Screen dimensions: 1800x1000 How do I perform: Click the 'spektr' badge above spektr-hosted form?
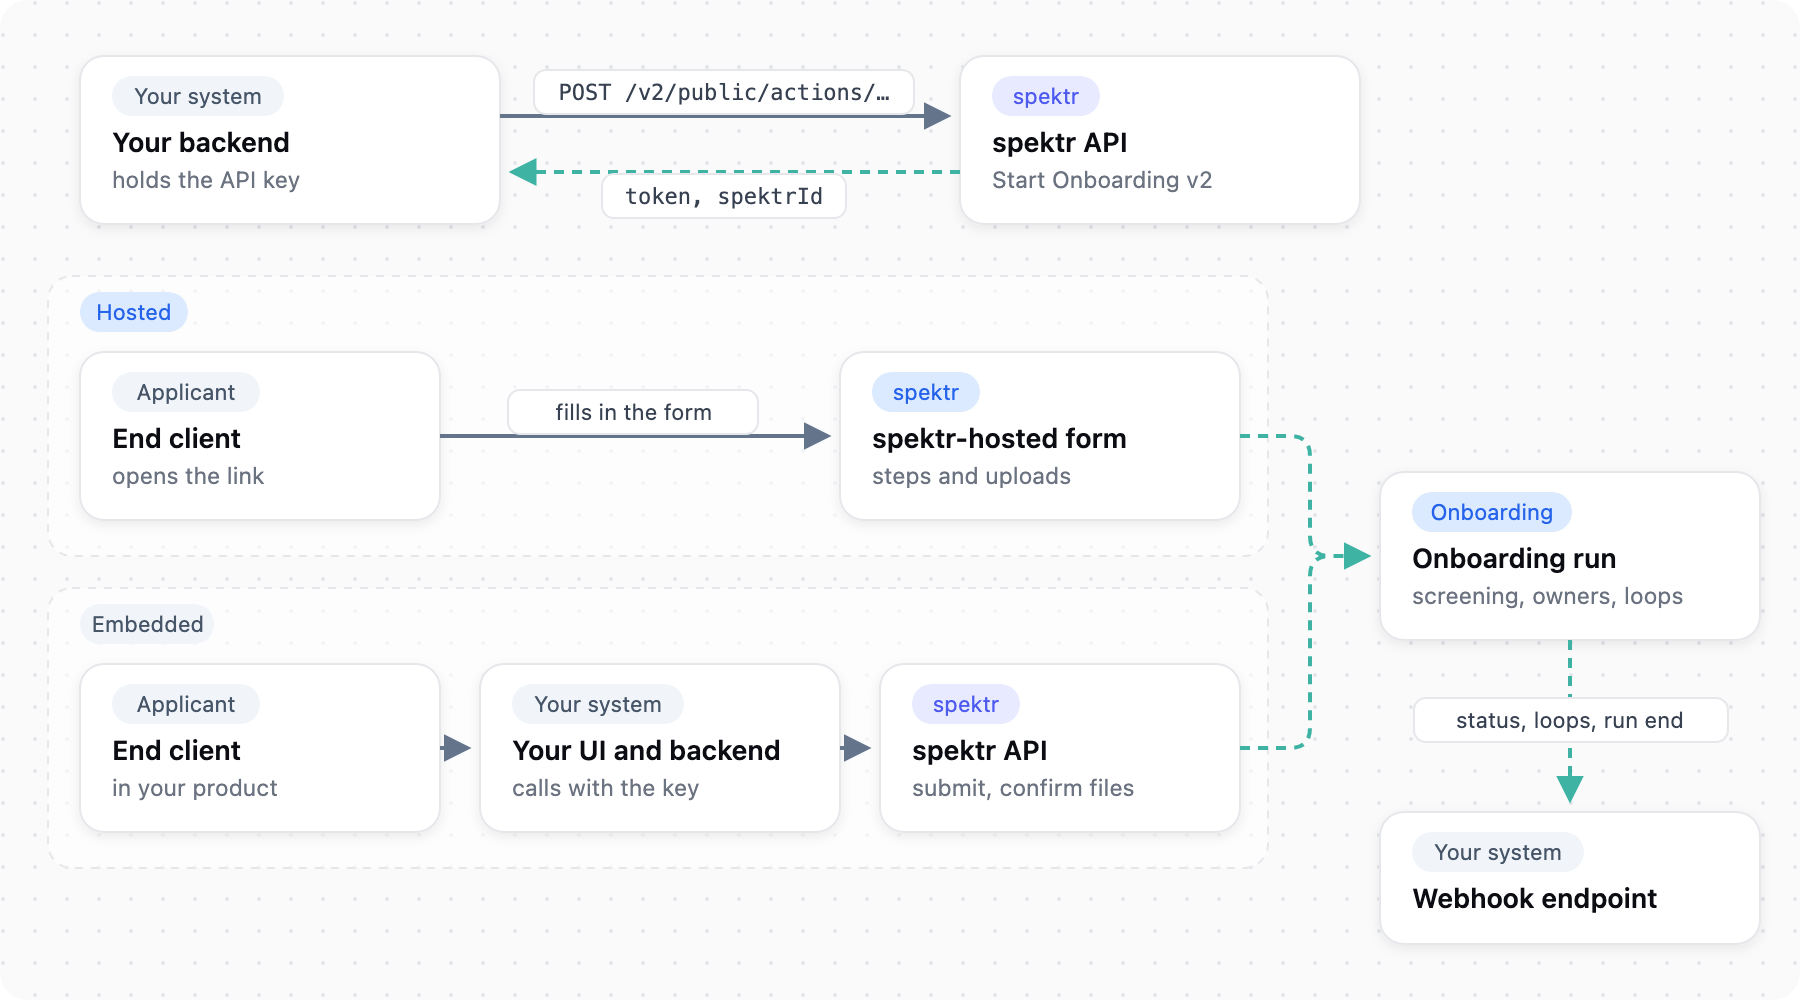pos(926,392)
